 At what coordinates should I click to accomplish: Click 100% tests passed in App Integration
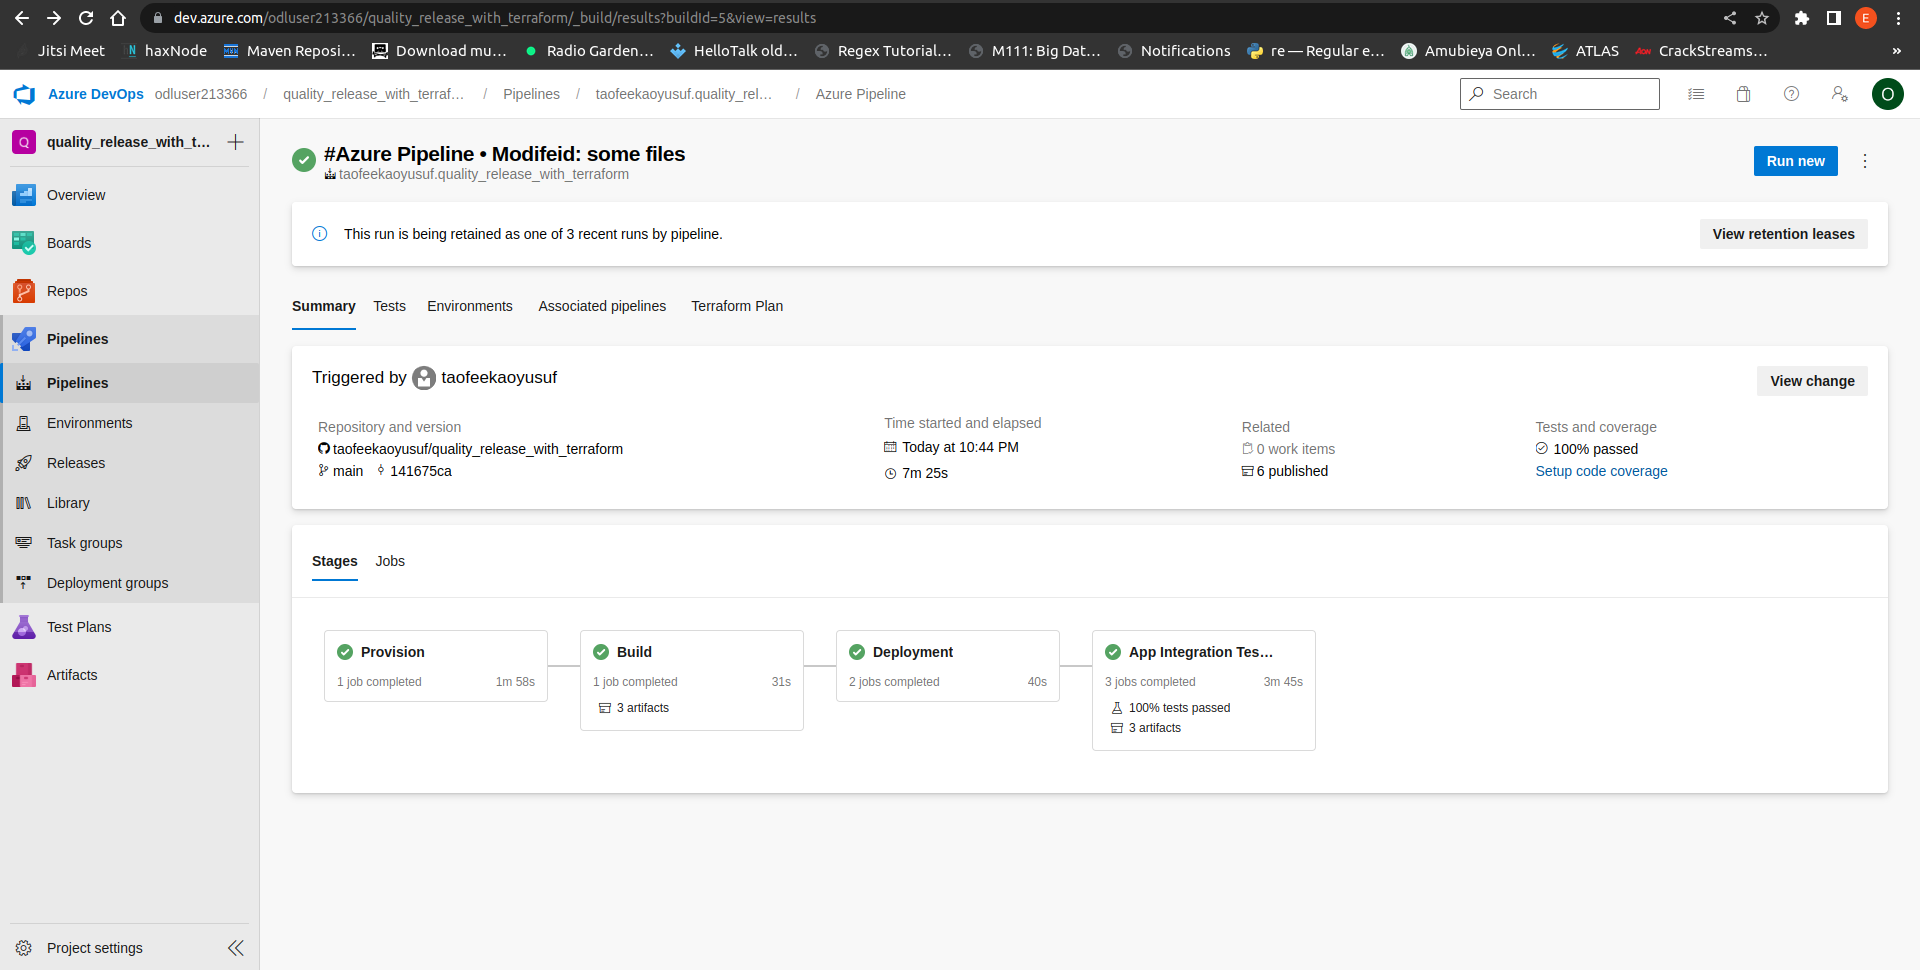(1171, 708)
